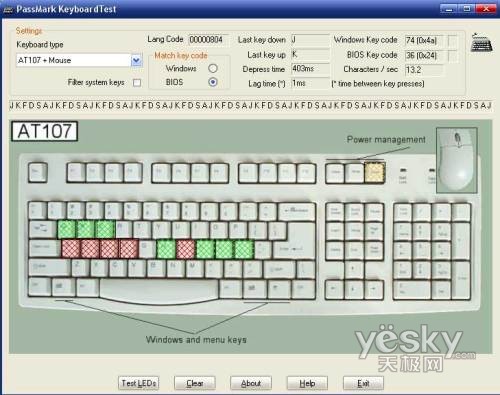Viewport: 500px width, 395px height.
Task: Click the AT107 + Mouse combo box
Action: click(x=79, y=60)
